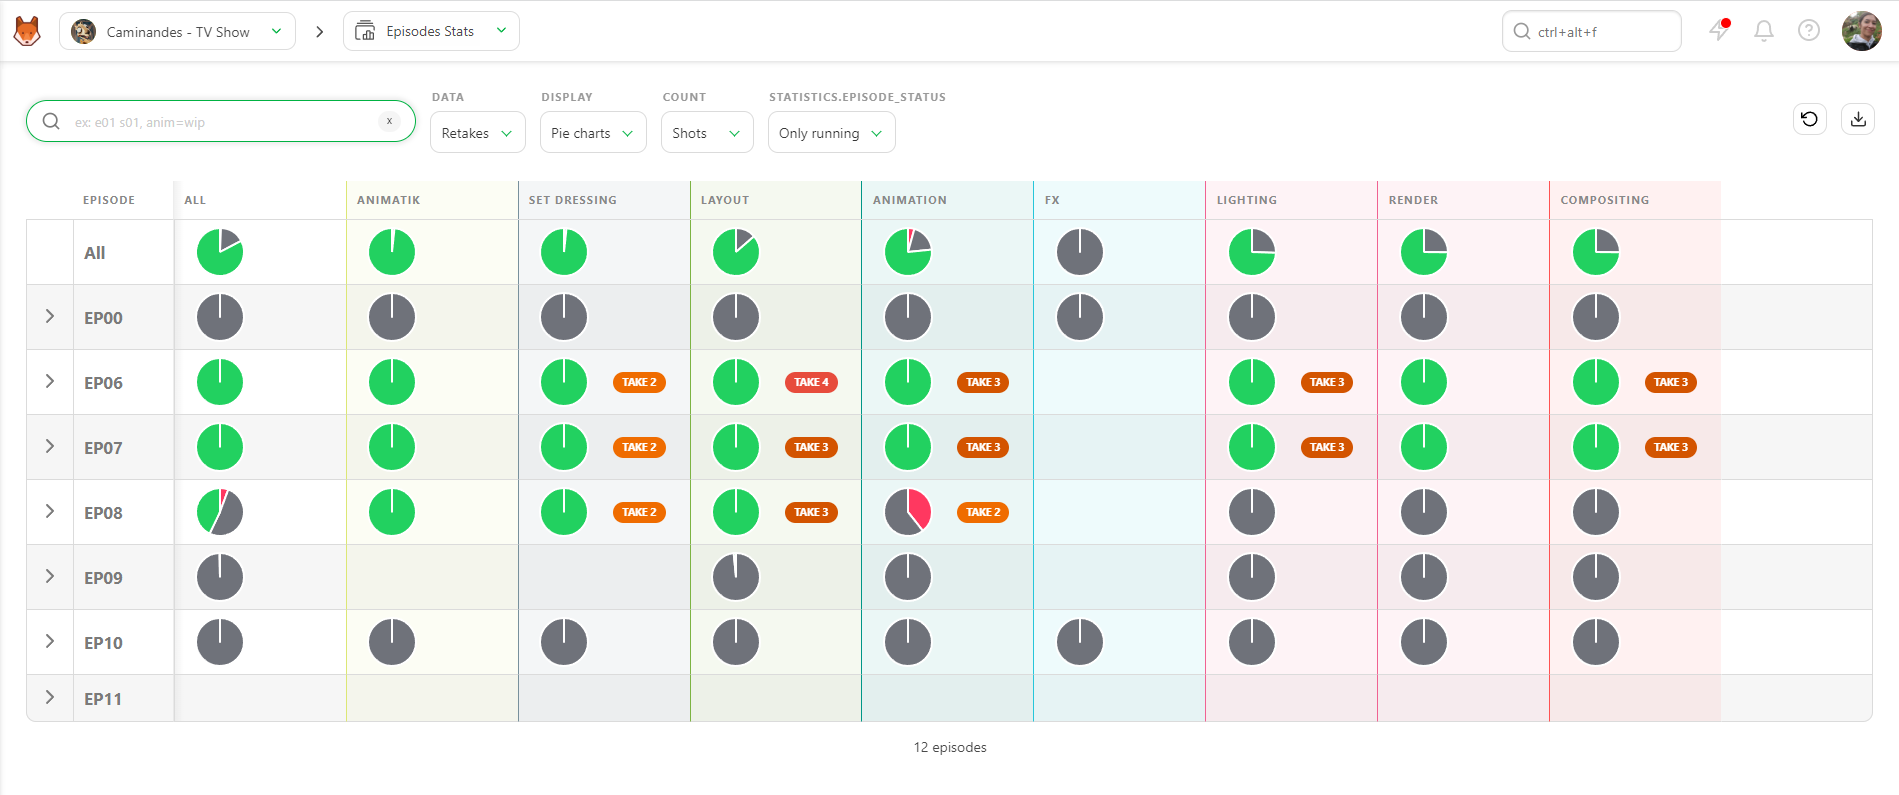Download the episode stats export
Image resolution: width=1899 pixels, height=795 pixels.
[1858, 119]
